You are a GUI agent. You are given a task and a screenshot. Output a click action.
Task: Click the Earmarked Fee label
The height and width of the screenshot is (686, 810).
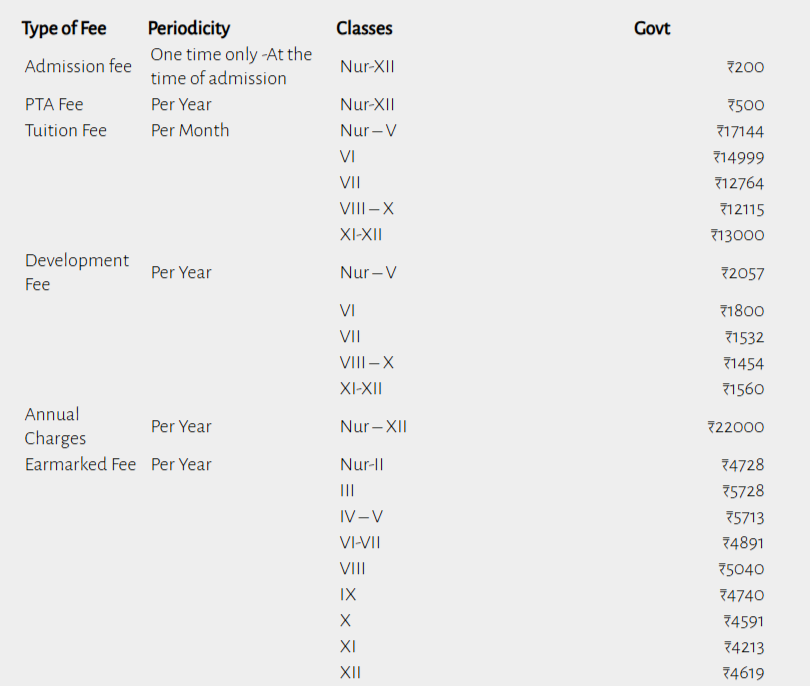pyautogui.click(x=81, y=464)
